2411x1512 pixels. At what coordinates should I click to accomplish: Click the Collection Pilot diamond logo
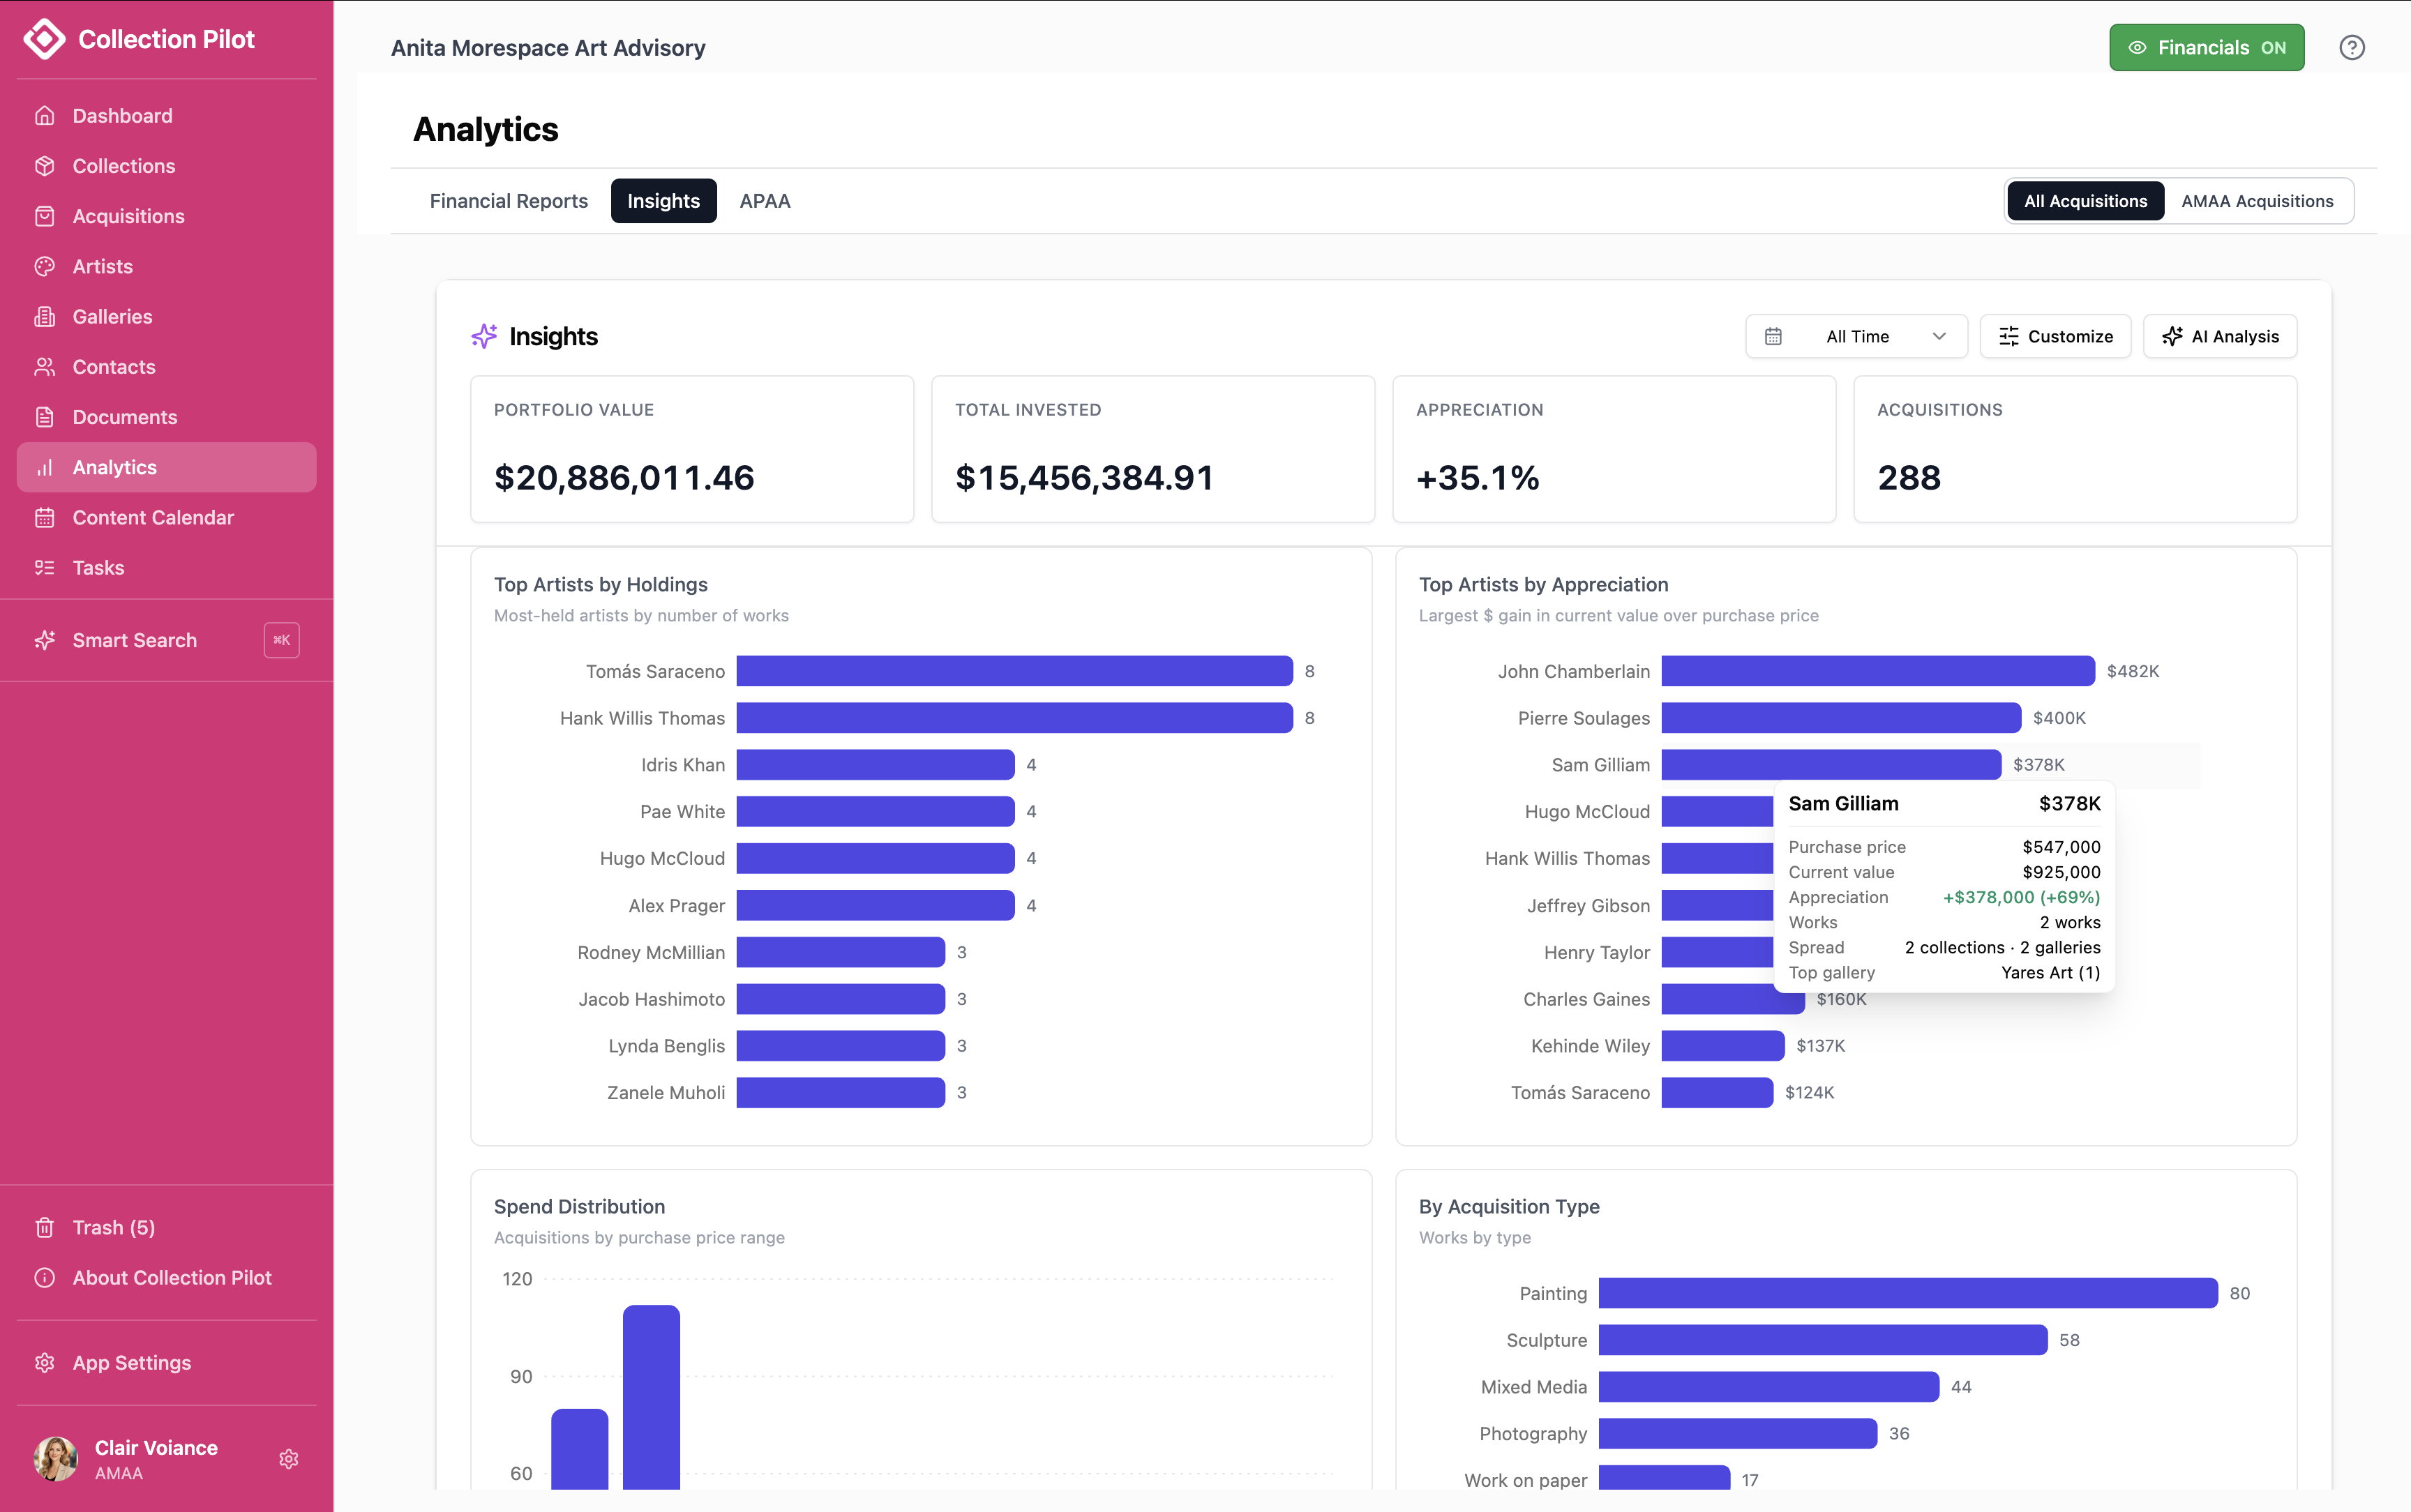point(44,39)
